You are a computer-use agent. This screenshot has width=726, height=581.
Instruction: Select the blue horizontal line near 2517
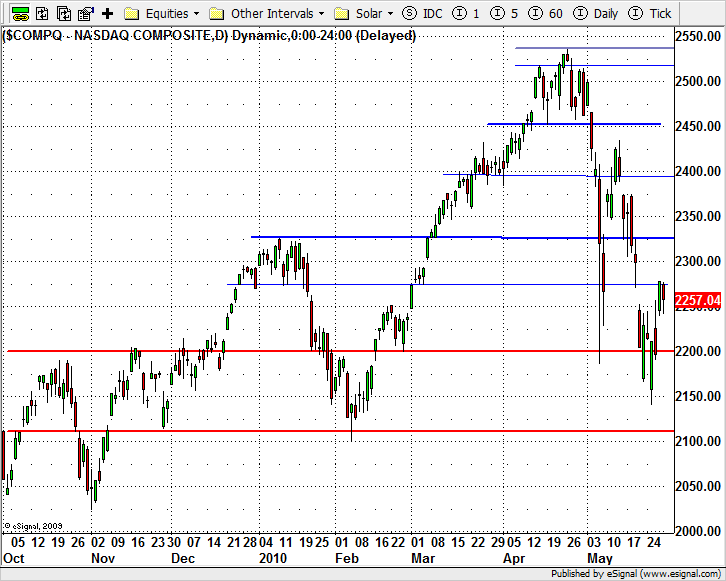point(595,65)
